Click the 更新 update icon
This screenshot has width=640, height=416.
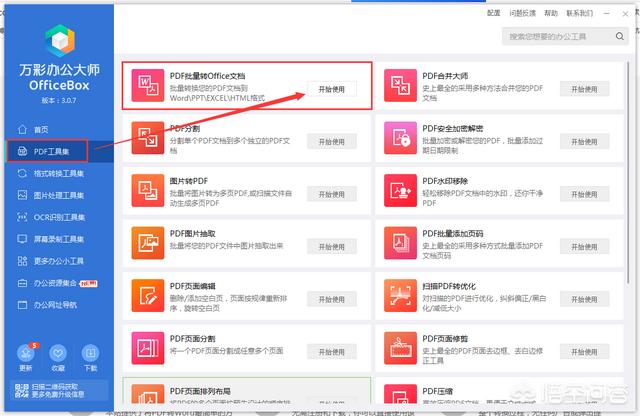(26, 353)
